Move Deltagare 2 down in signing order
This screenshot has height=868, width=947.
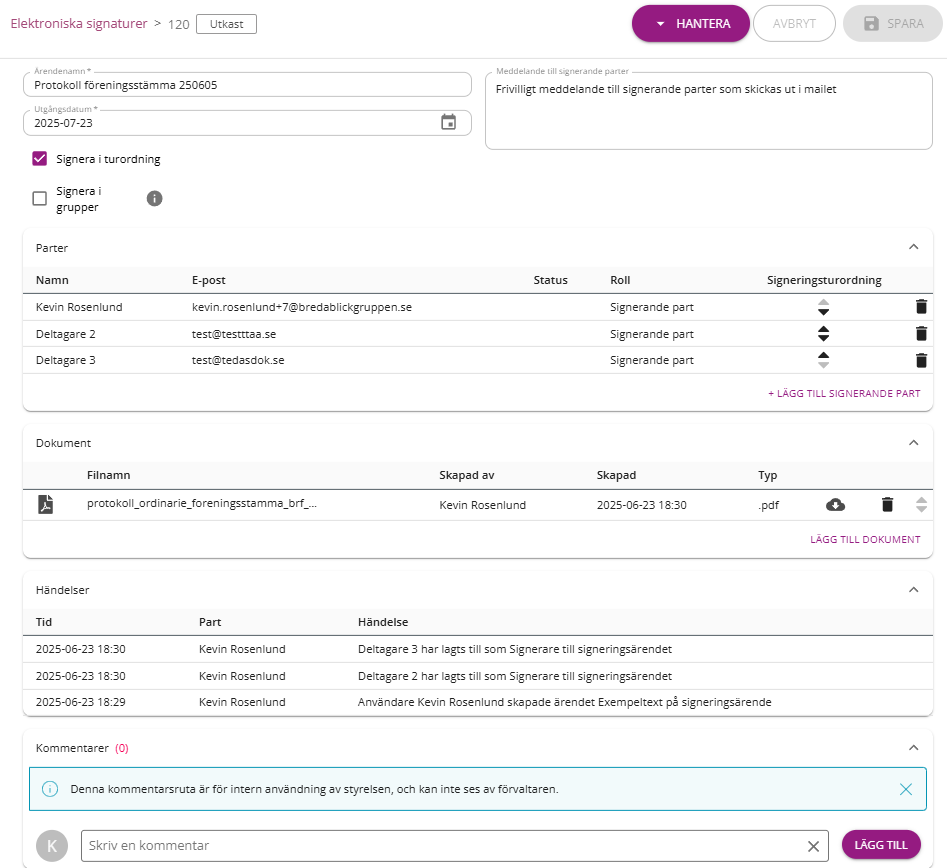(823, 338)
